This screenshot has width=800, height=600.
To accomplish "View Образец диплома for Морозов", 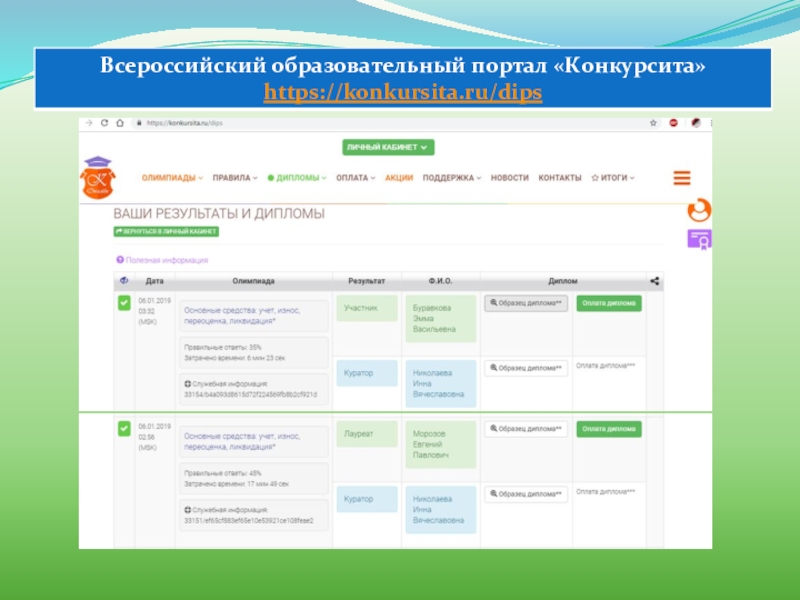I will [526, 429].
